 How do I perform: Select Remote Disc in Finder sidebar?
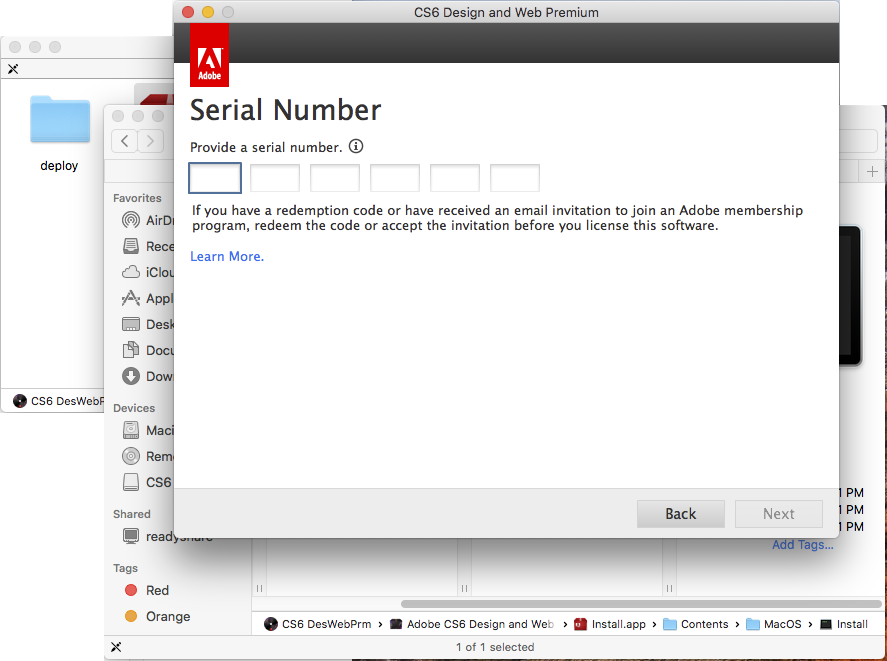point(148,456)
